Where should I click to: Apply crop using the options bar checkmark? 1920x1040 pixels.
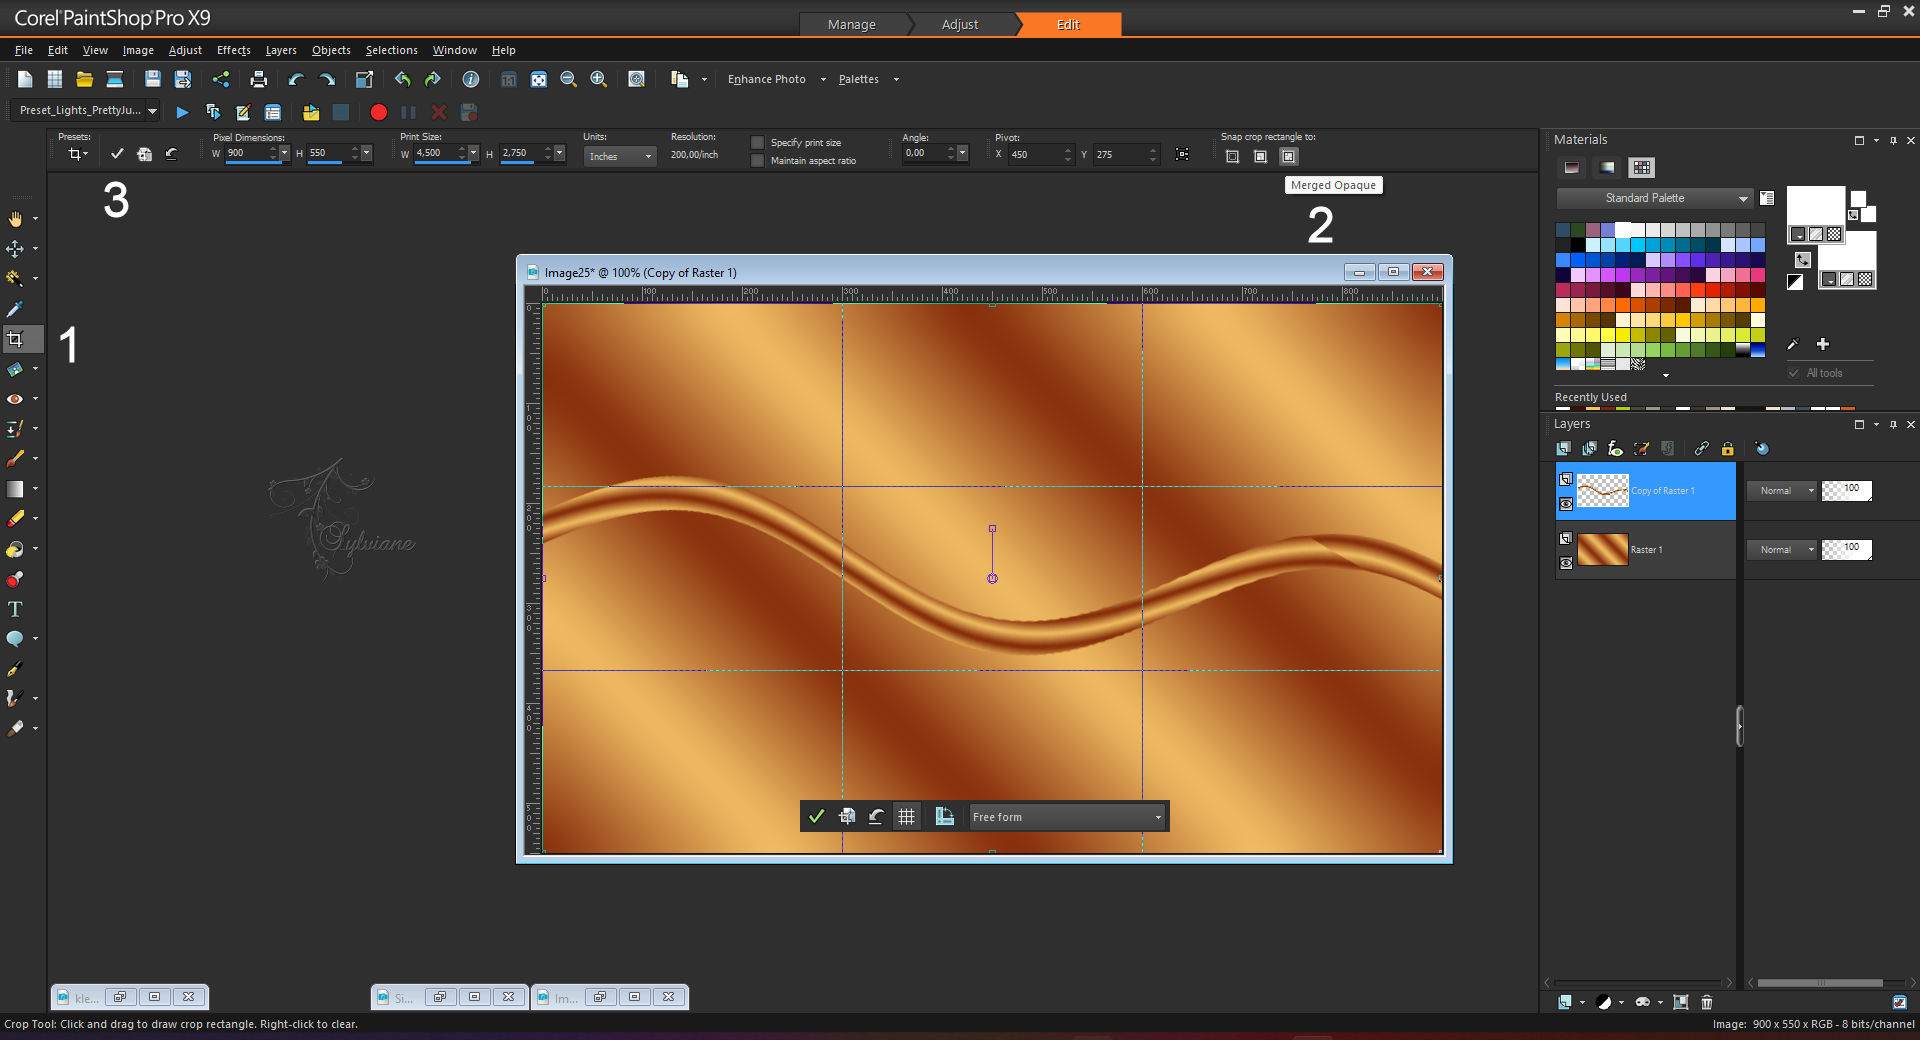(117, 153)
